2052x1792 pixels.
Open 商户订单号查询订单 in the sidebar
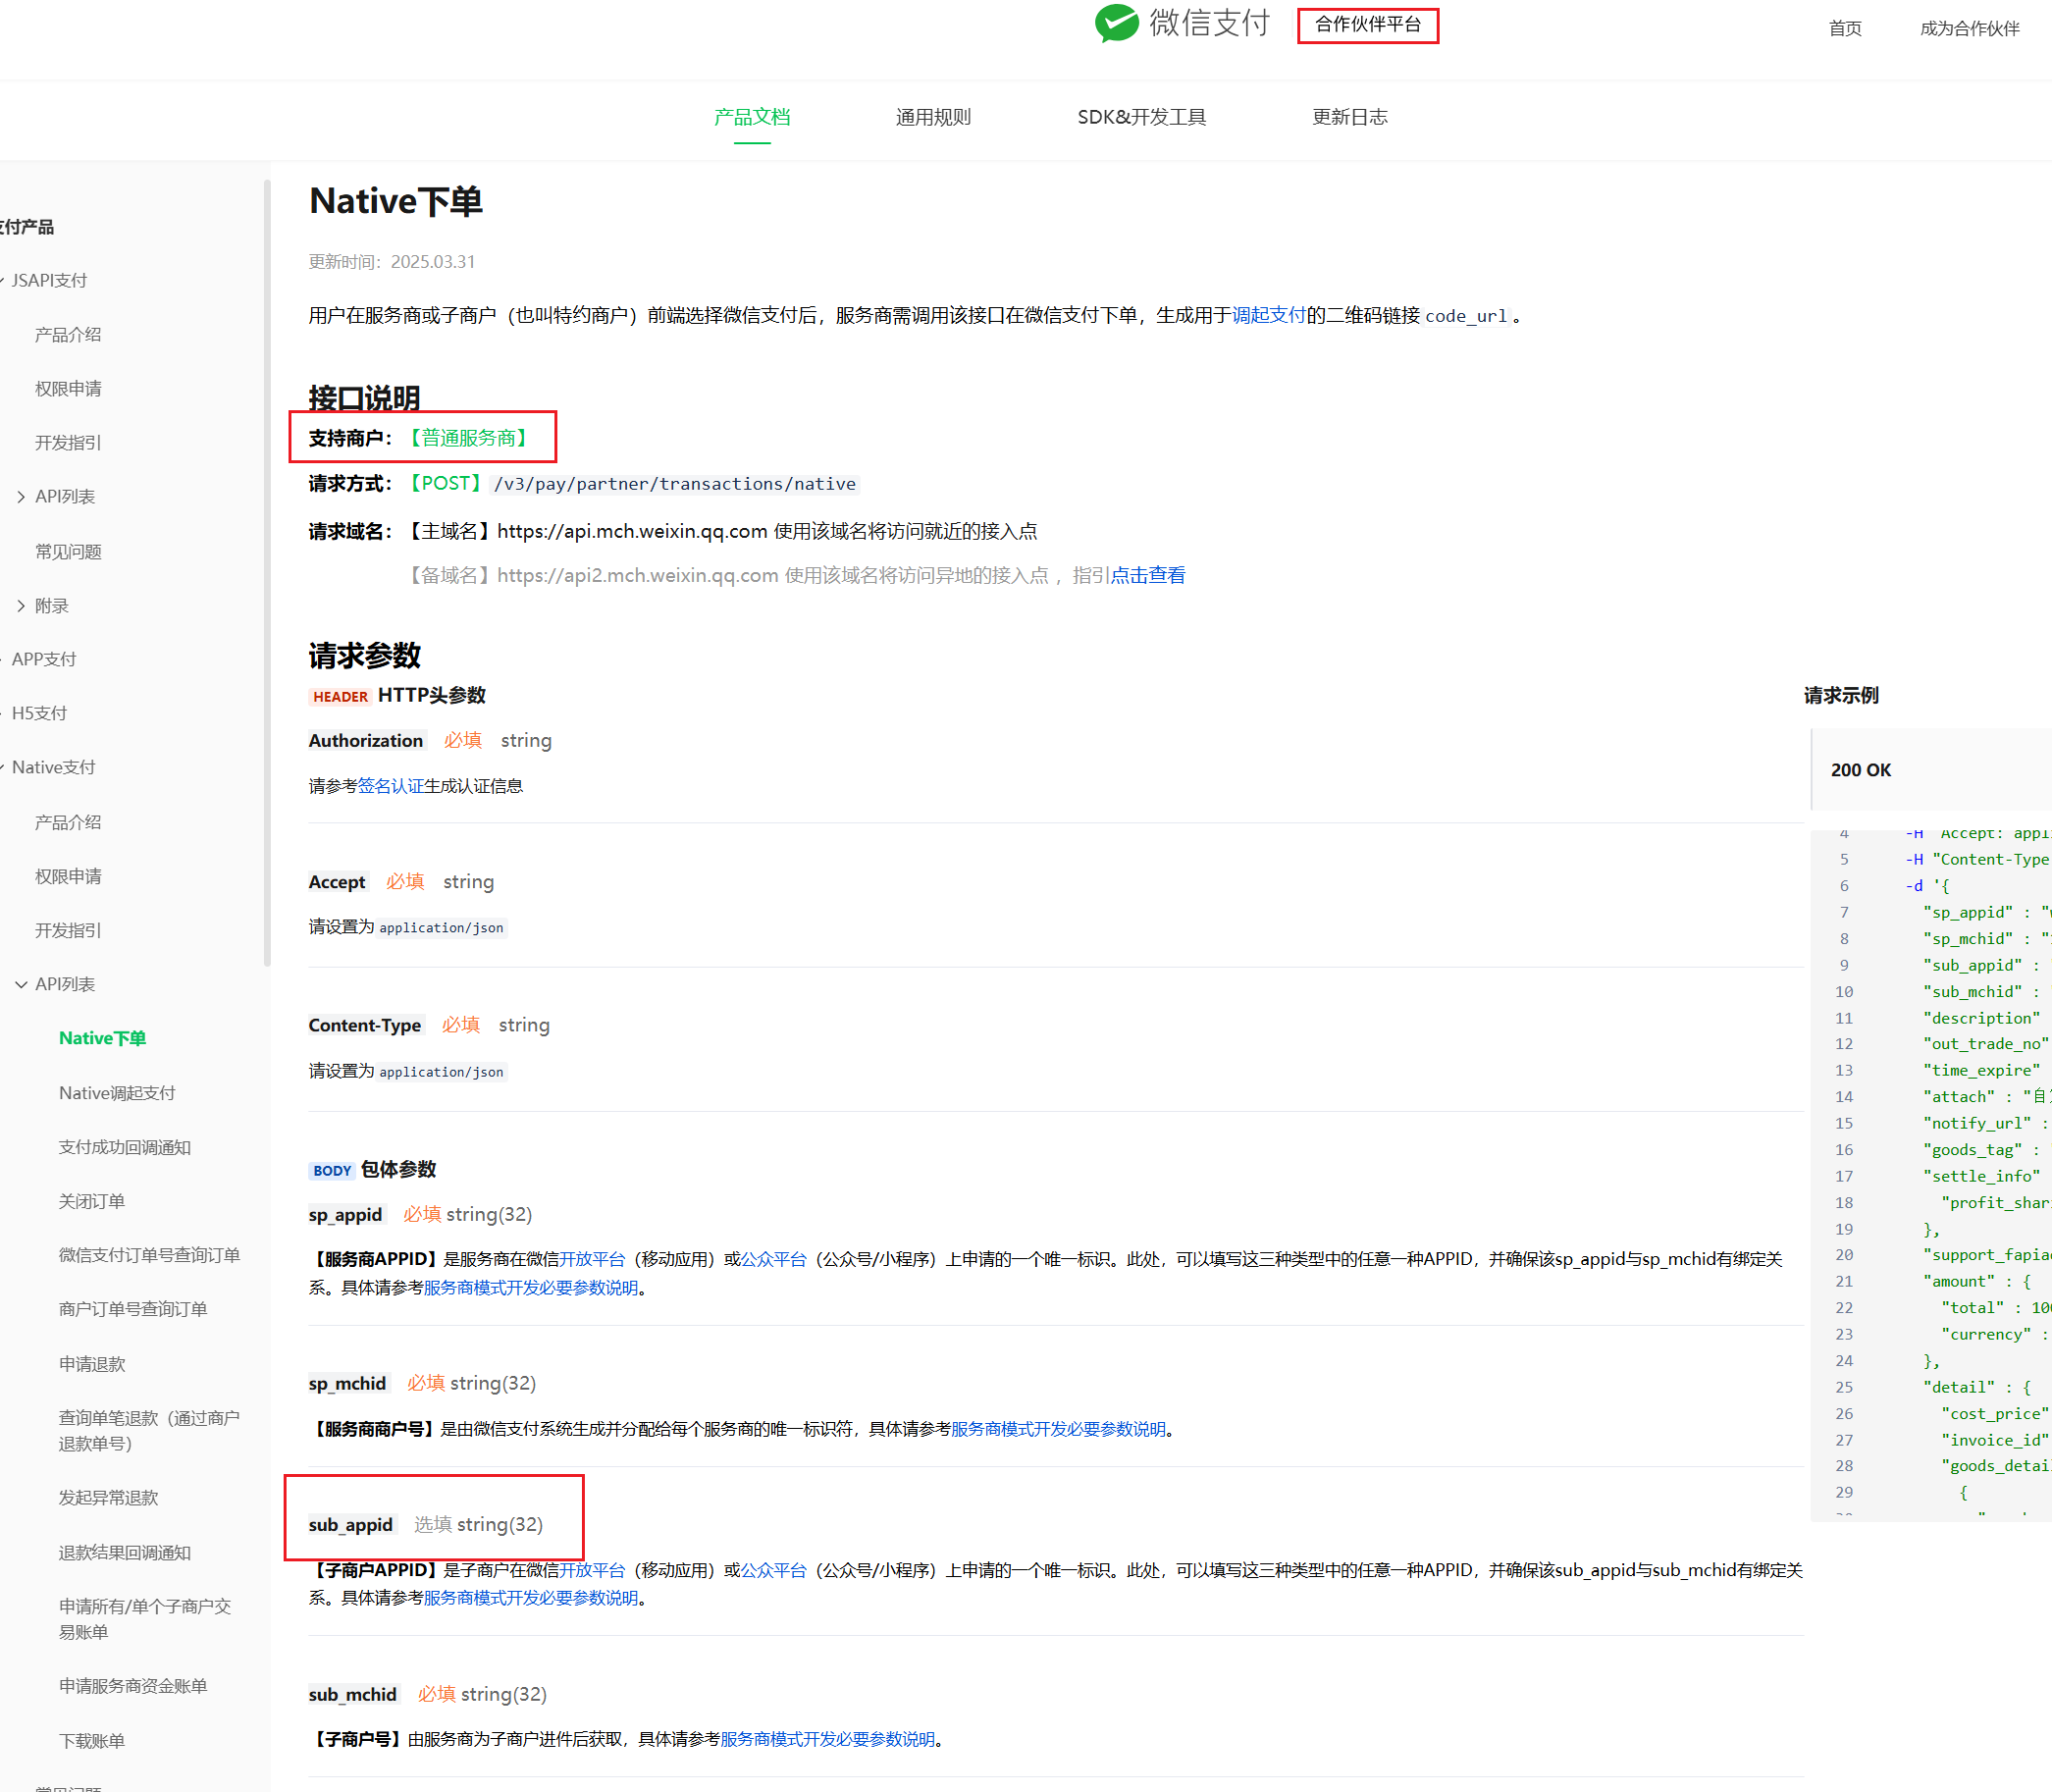[x=132, y=1309]
